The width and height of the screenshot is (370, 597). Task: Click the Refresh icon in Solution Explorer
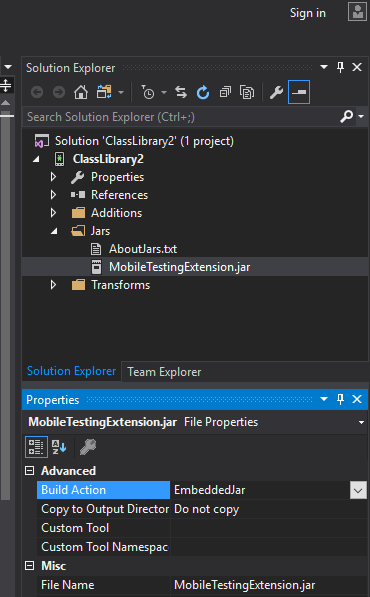point(203,92)
